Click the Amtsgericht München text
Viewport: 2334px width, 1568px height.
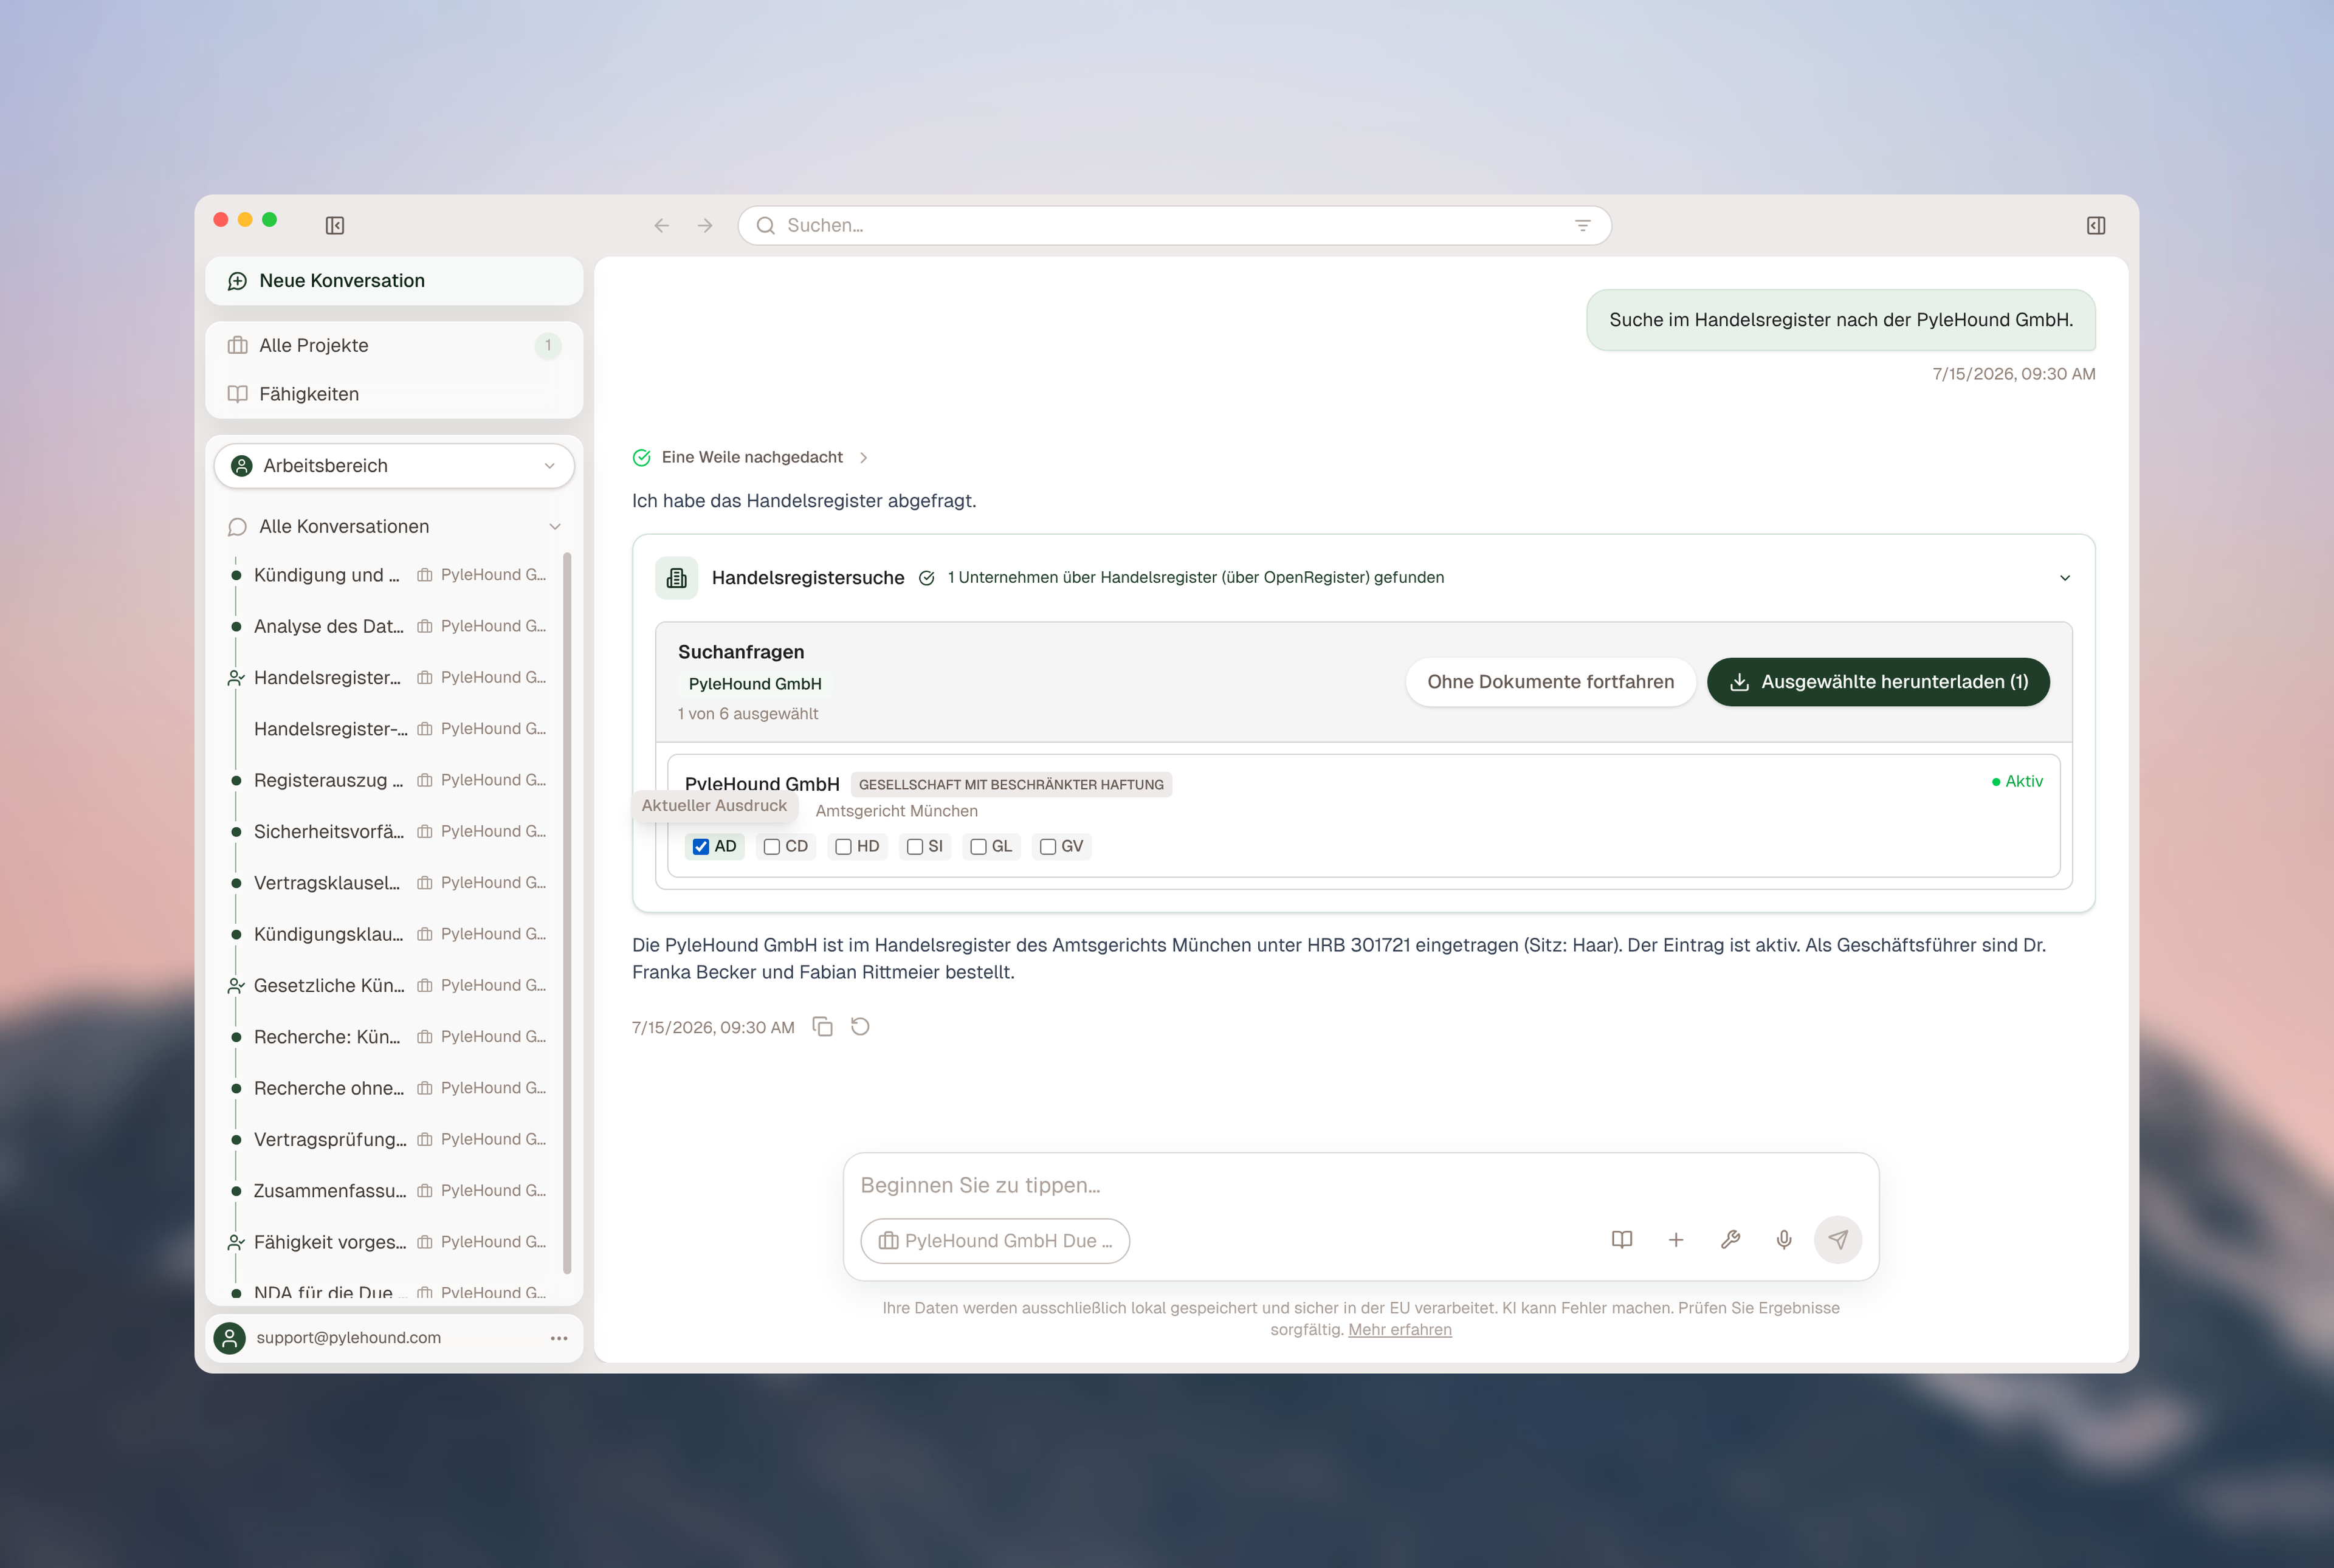pyautogui.click(x=896, y=811)
